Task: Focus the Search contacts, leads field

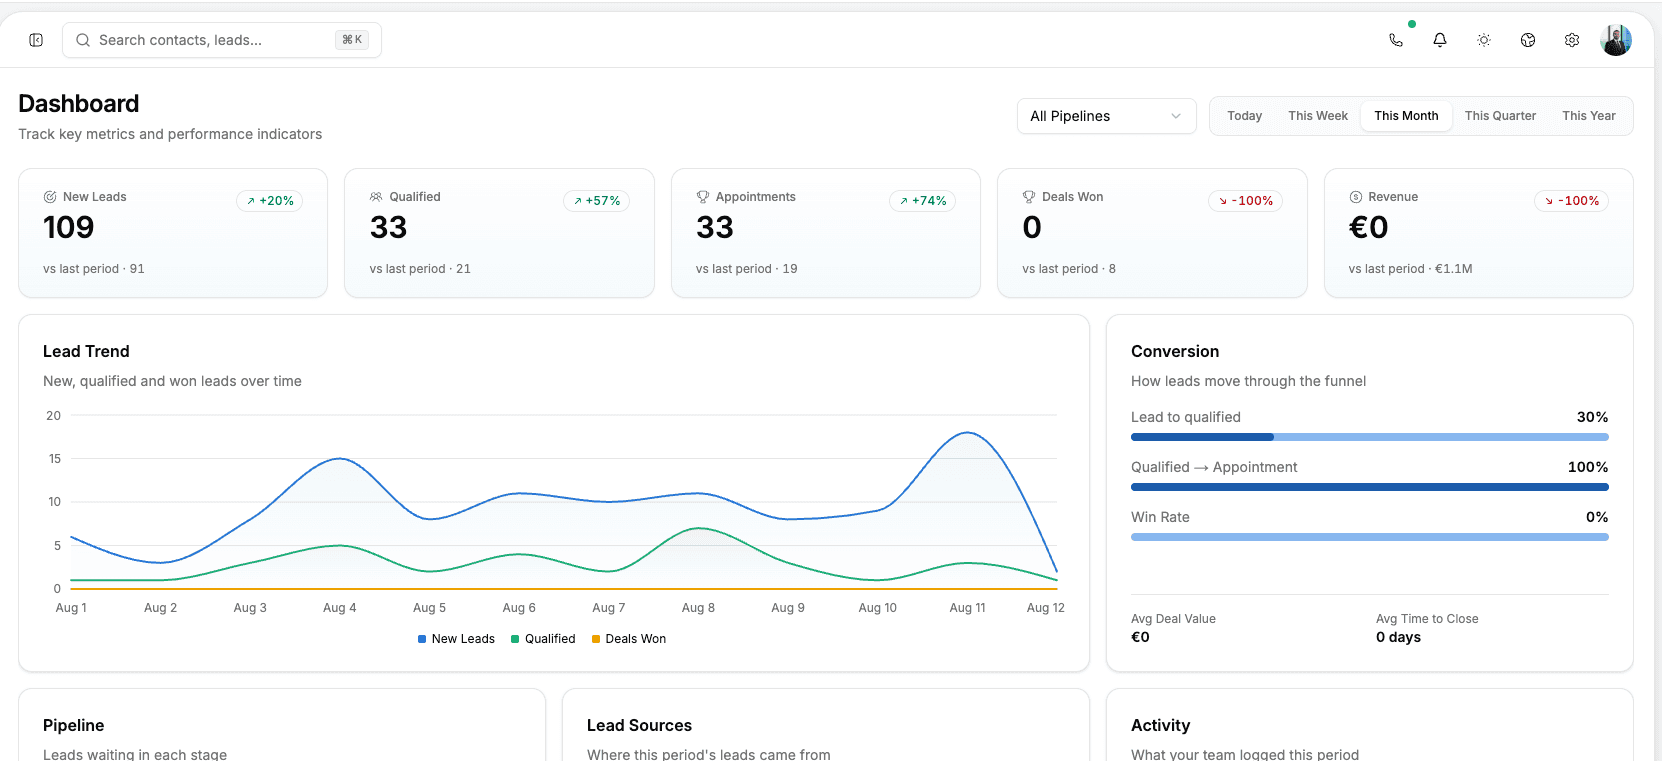Action: [x=222, y=40]
